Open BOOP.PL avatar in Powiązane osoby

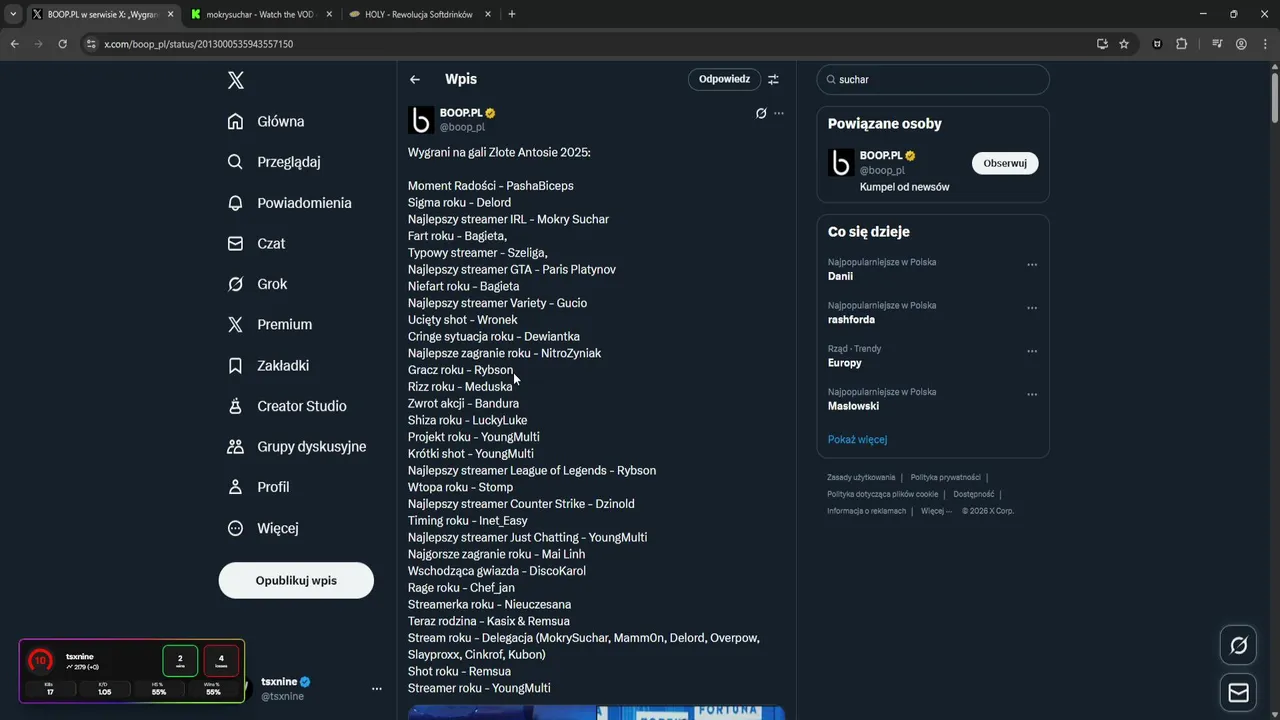pos(841,163)
